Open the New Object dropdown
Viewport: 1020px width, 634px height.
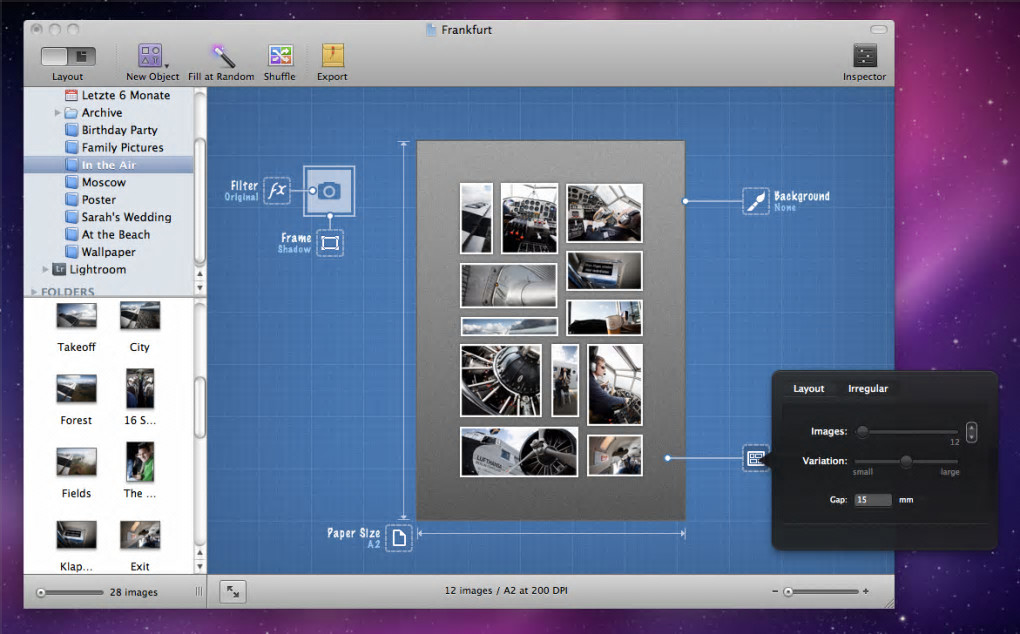[152, 56]
